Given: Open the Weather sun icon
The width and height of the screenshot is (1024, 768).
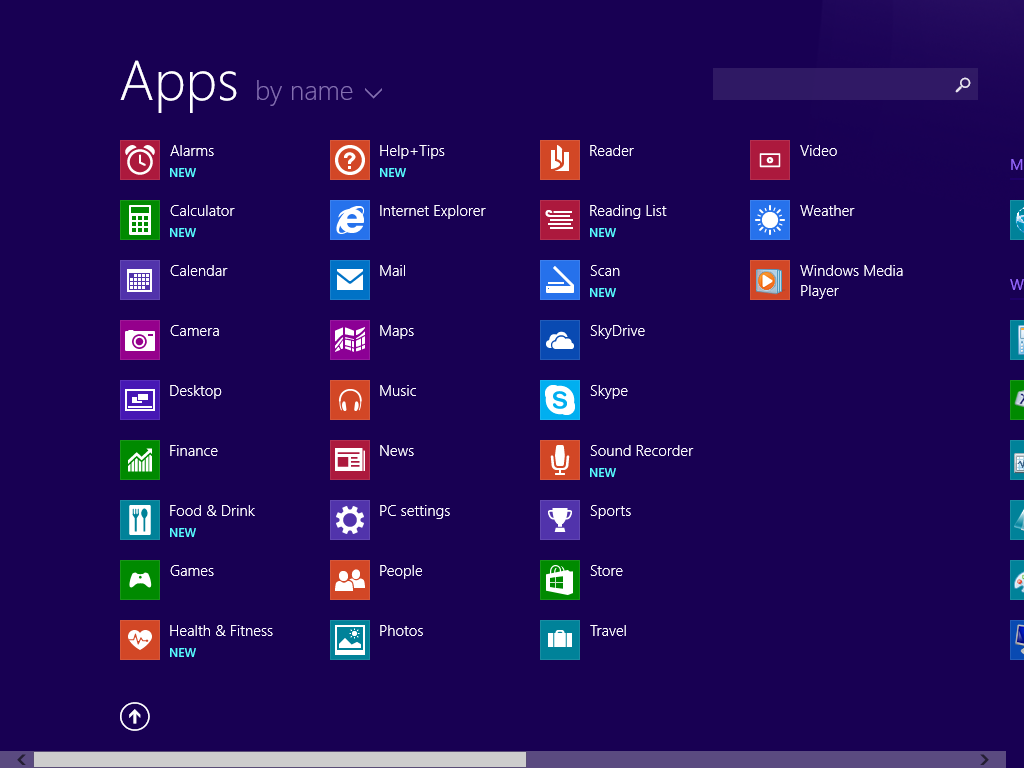Looking at the screenshot, I should pyautogui.click(x=770, y=220).
